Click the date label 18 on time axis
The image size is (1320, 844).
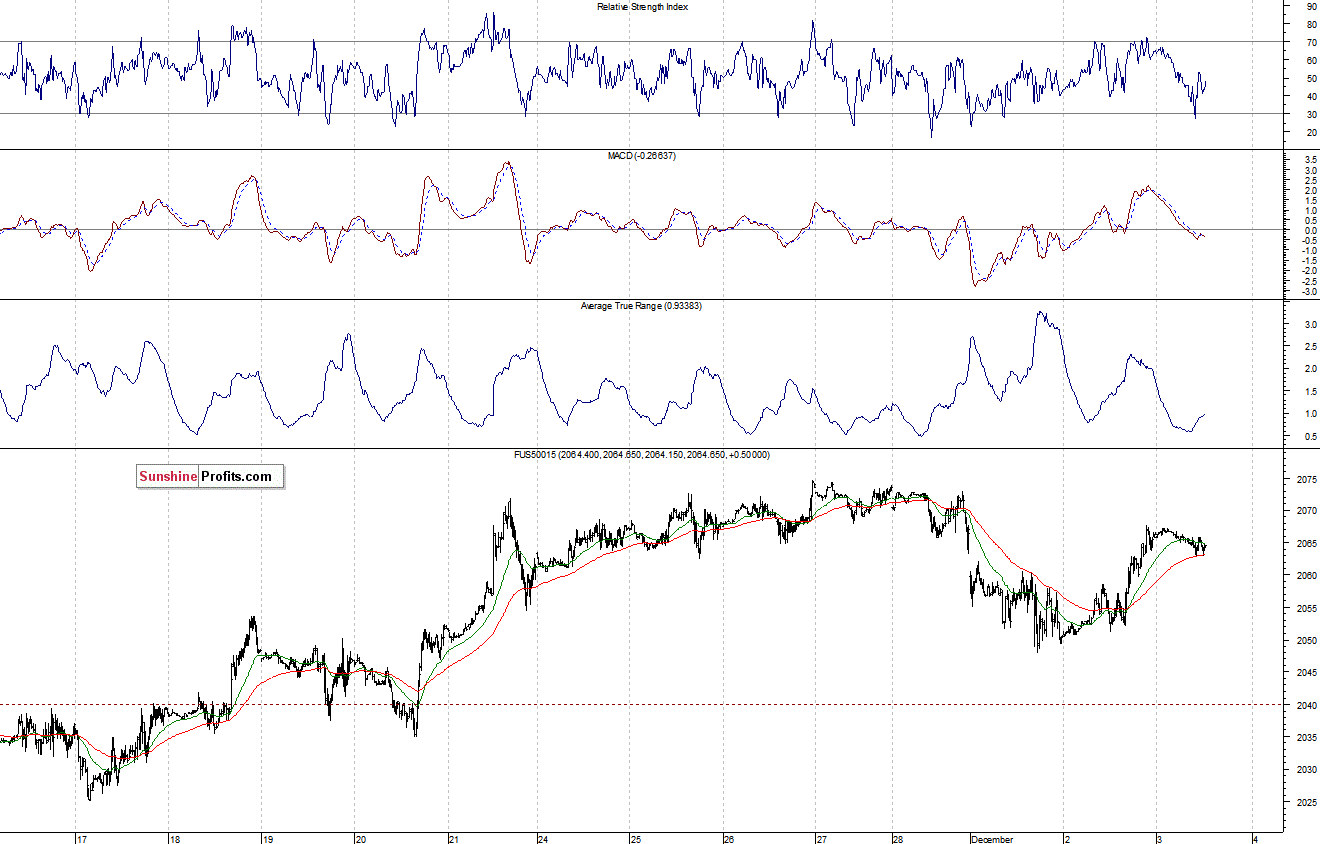coord(175,839)
